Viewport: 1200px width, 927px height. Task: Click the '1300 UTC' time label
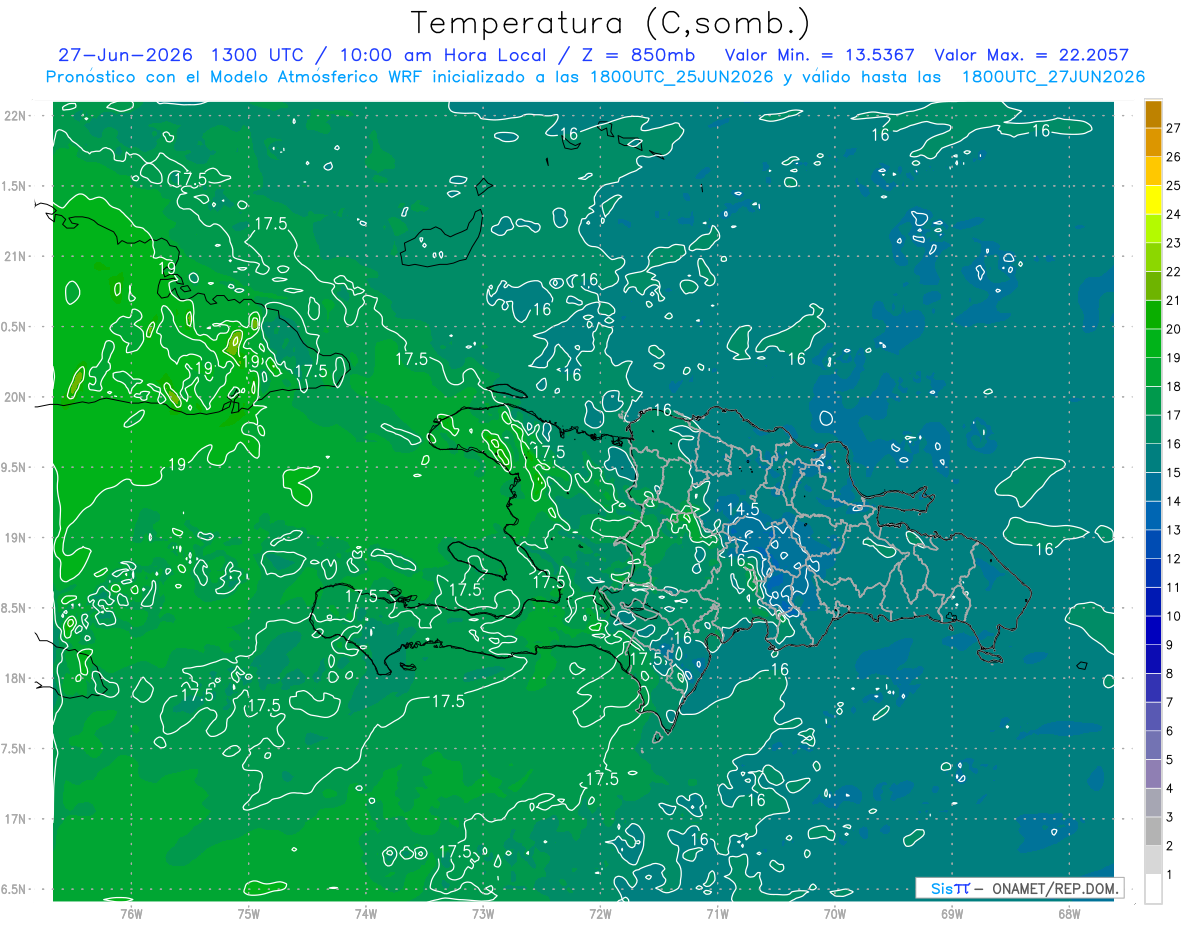258,55
